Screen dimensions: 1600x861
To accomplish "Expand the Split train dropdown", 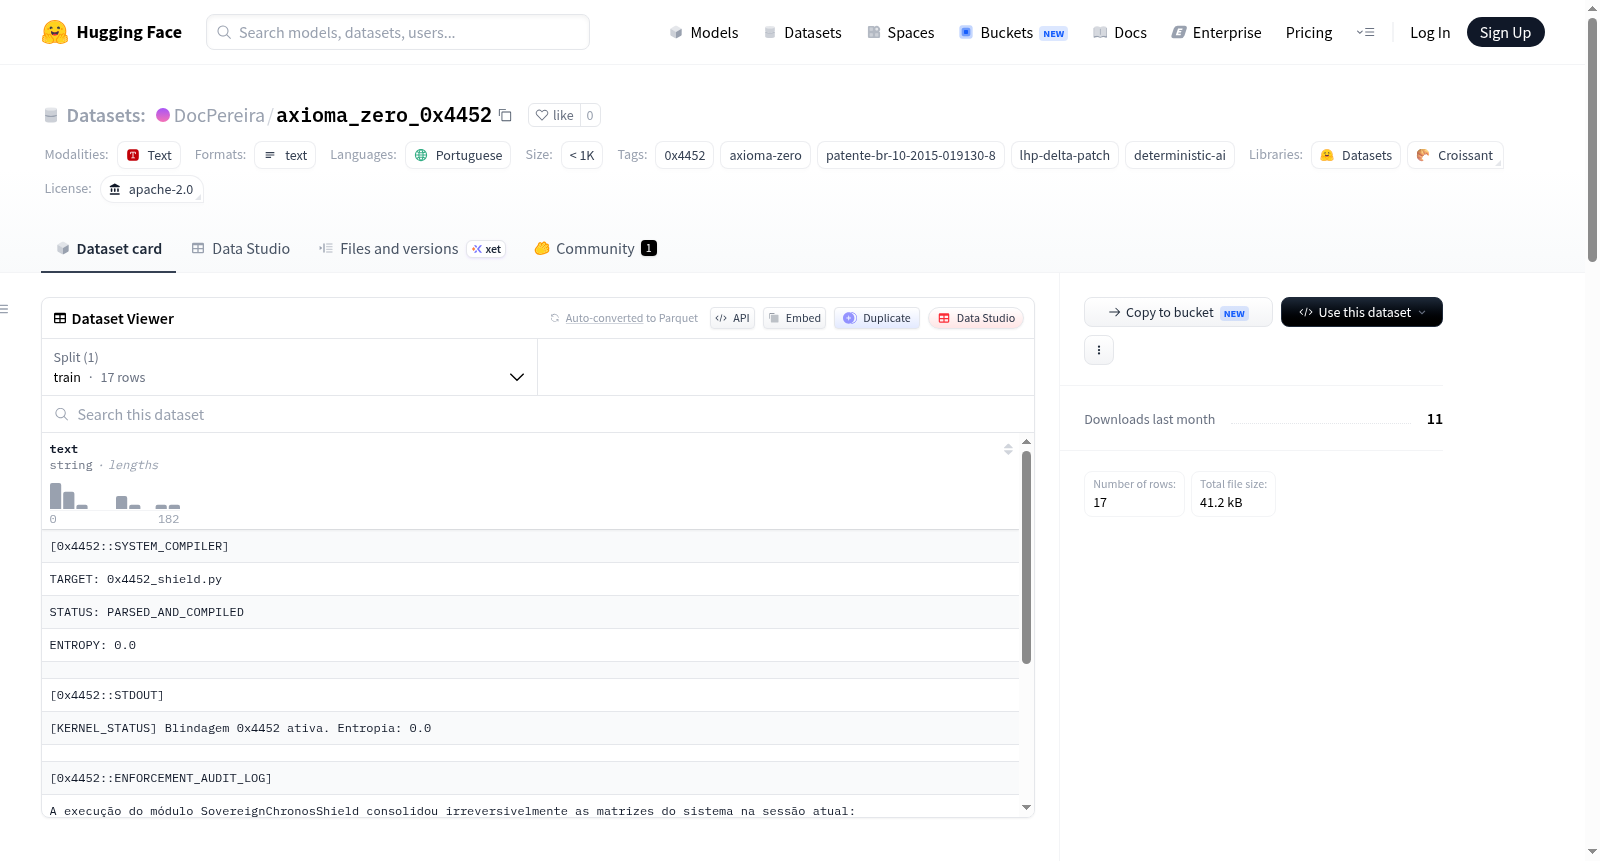I will pyautogui.click(x=289, y=367).
